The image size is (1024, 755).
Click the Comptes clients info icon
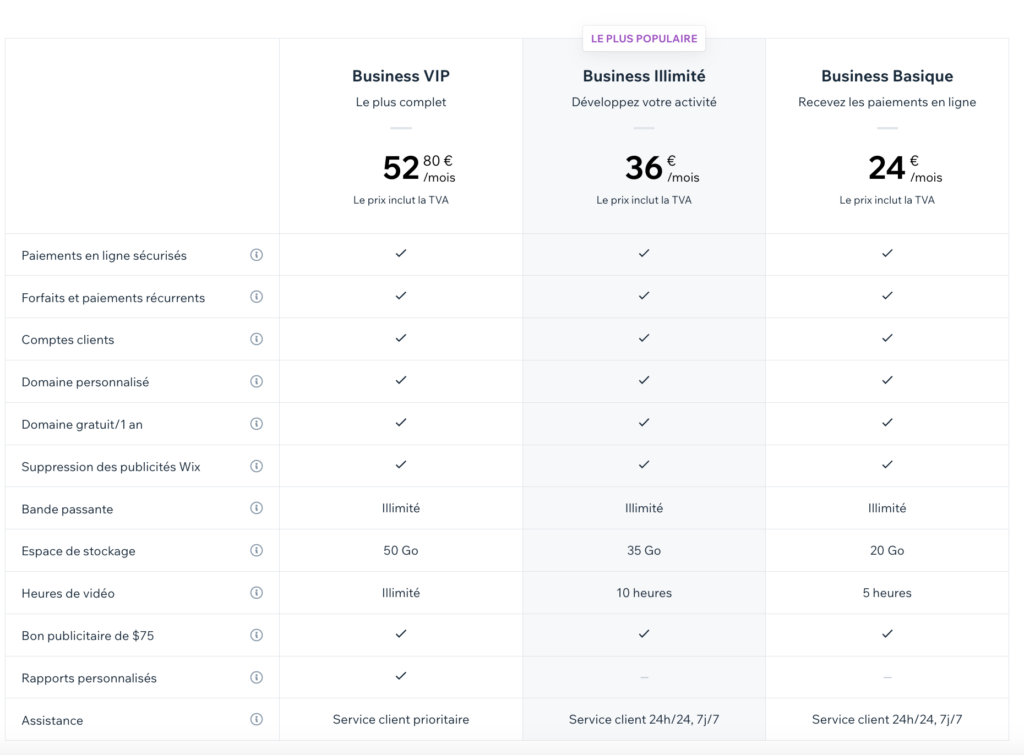click(x=256, y=339)
